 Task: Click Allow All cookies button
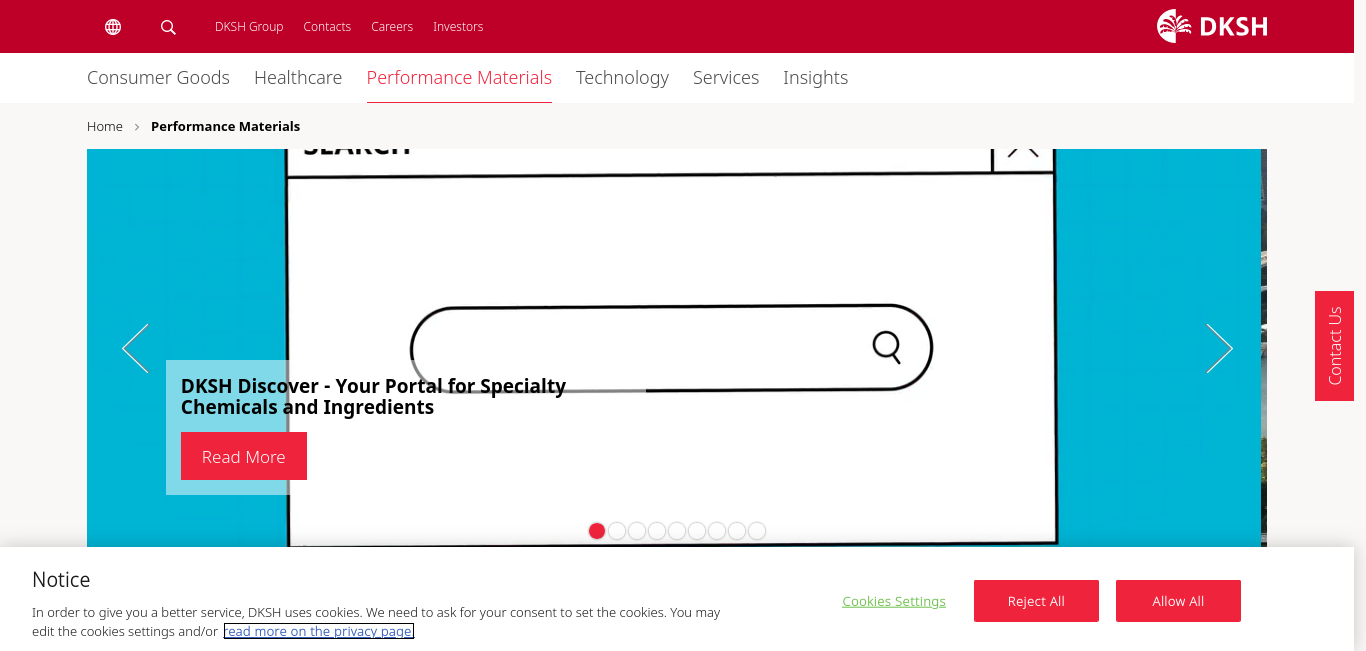[x=1178, y=601]
